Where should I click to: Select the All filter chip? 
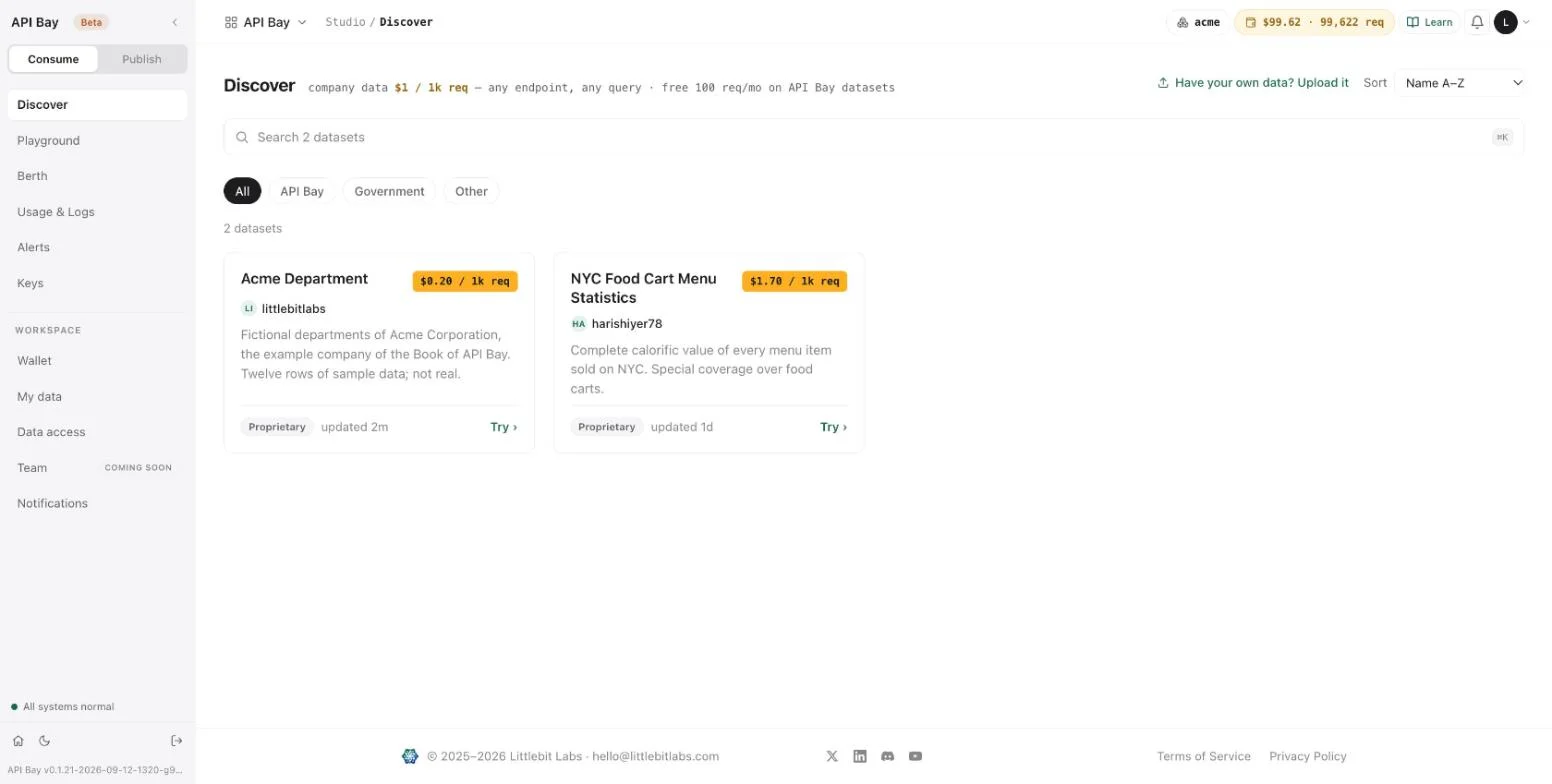pos(242,191)
